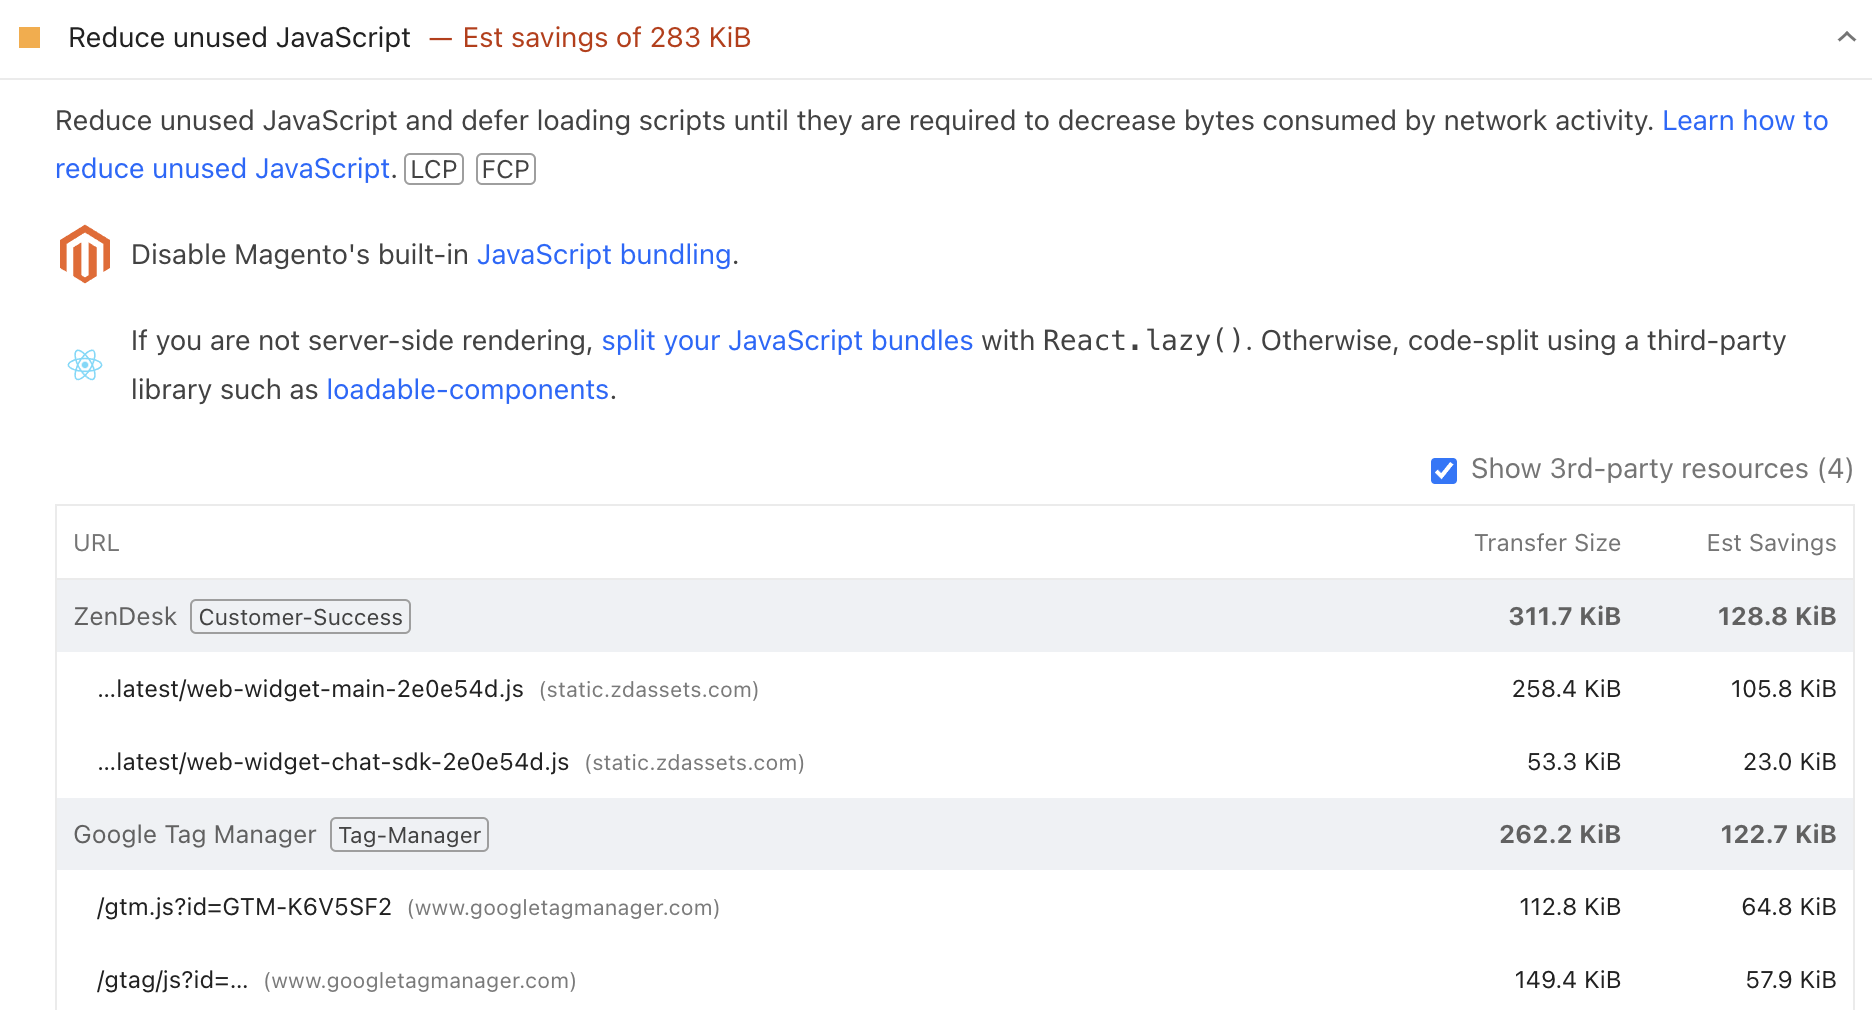Open the JavaScript bundling documentation link
Viewport: 1872px width, 1010px height.
[x=604, y=254]
